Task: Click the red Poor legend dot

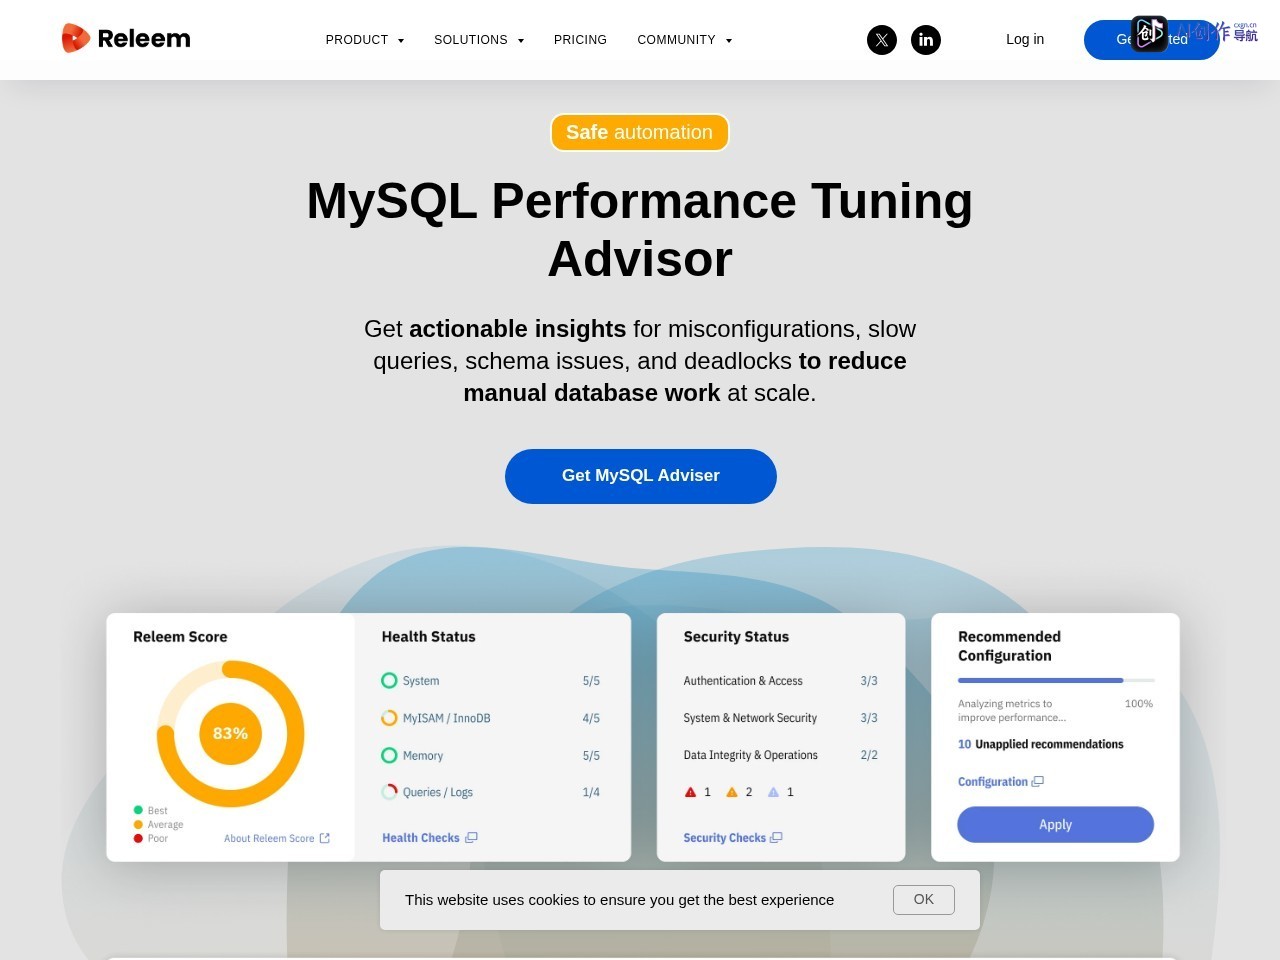Action: pyautogui.click(x=138, y=838)
